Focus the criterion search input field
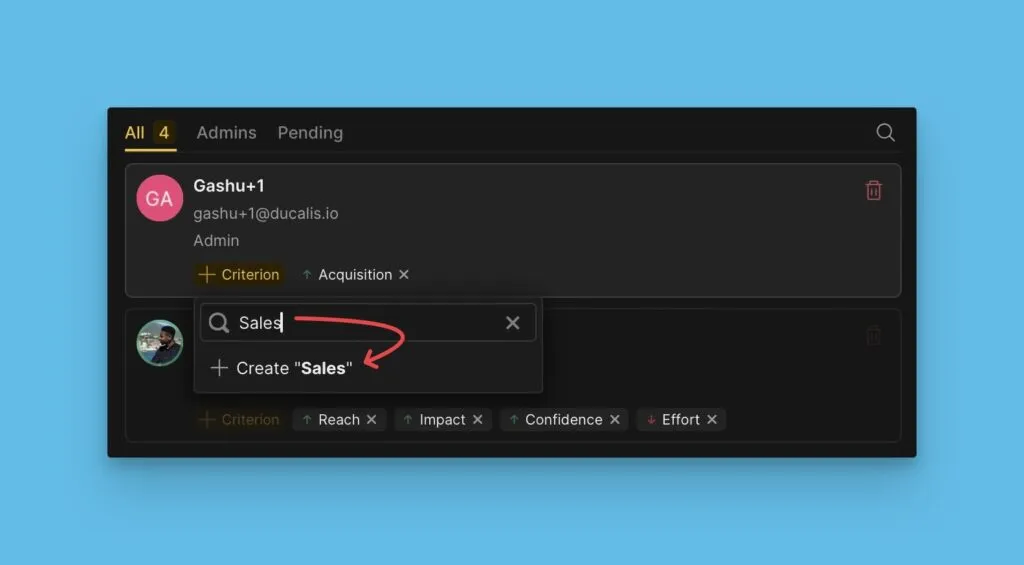This screenshot has width=1024, height=565. click(x=365, y=323)
